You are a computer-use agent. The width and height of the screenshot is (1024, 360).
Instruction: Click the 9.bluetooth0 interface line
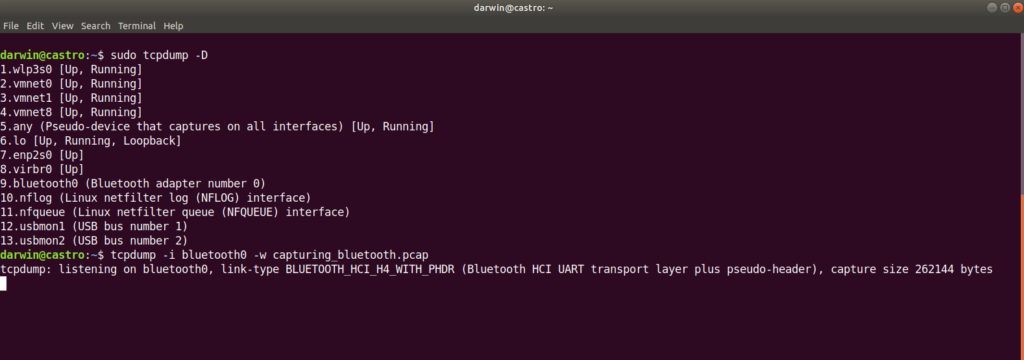(133, 183)
